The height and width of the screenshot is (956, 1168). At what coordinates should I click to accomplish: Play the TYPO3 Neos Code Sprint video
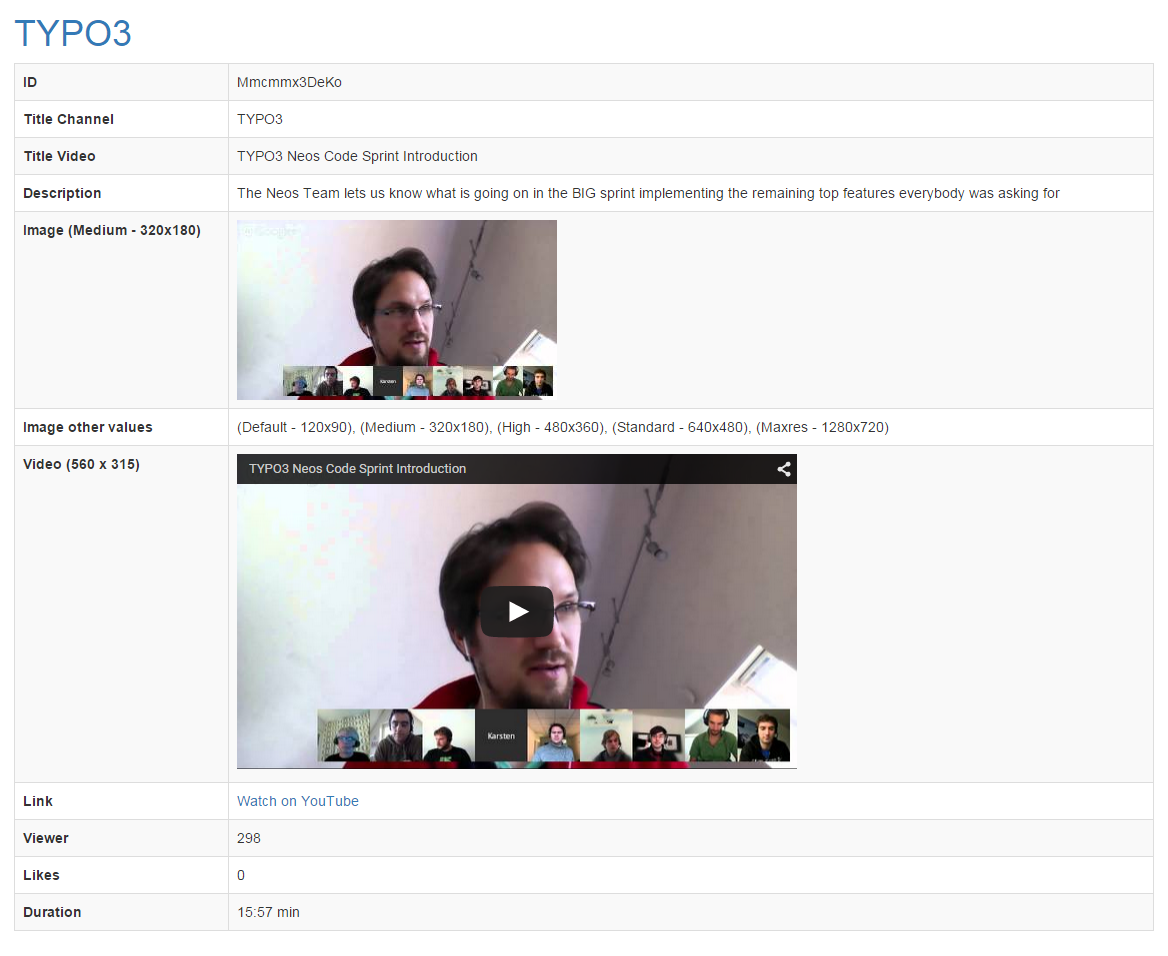click(x=517, y=612)
